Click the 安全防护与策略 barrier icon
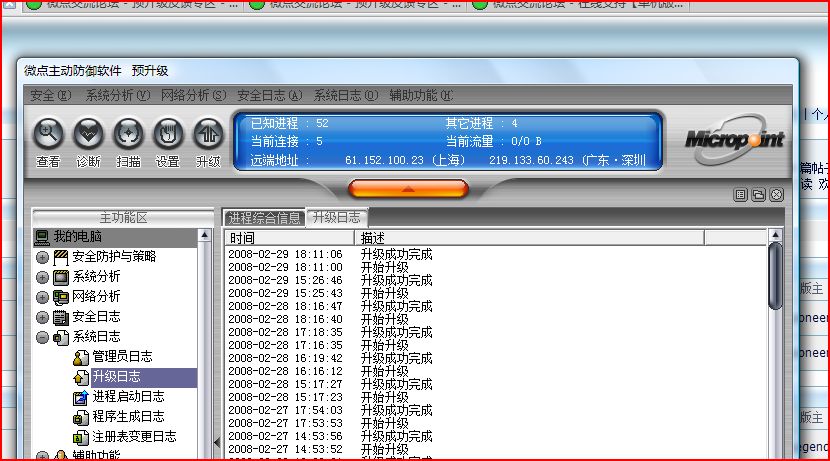 61,258
